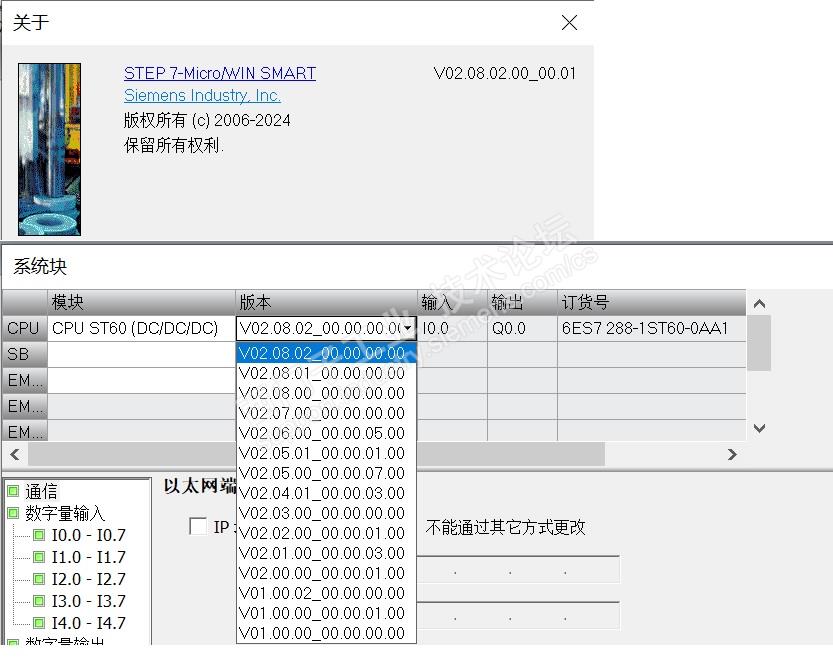Open the STEP 7-Micro/WIN SMART link
Image resolution: width=833 pixels, height=665 pixels.
(220, 73)
